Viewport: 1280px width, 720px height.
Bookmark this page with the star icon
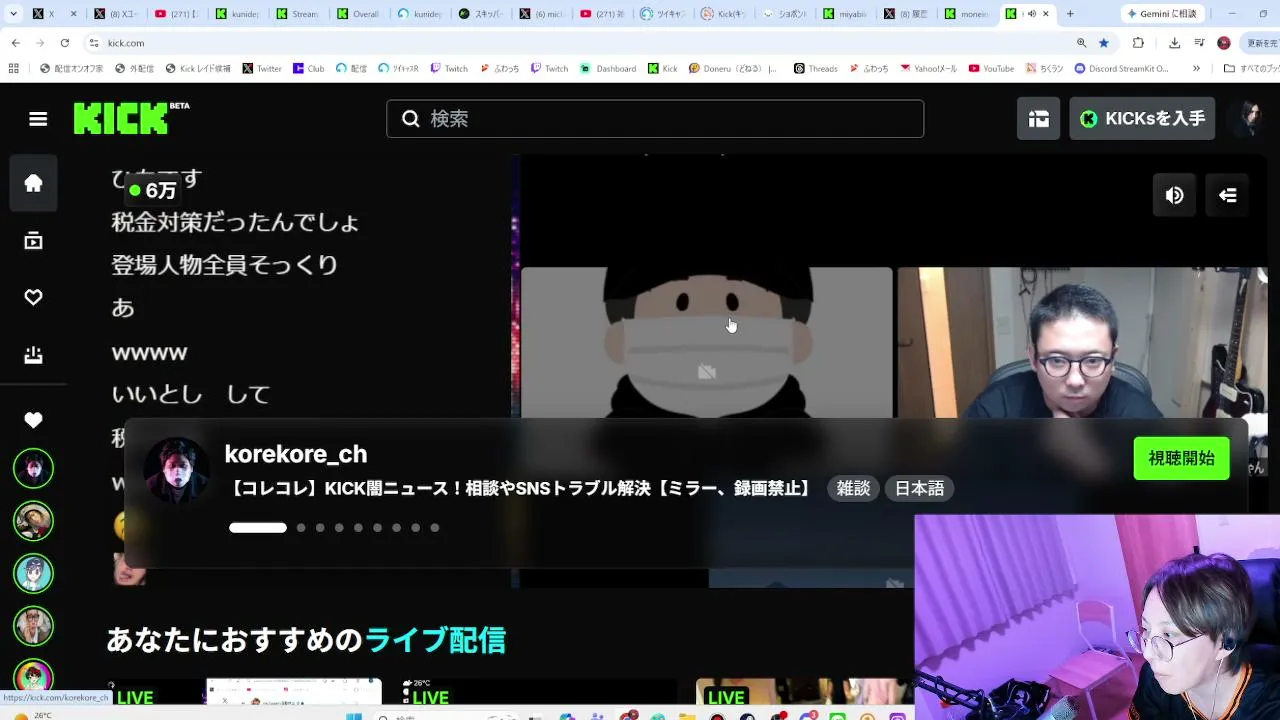tap(1104, 43)
